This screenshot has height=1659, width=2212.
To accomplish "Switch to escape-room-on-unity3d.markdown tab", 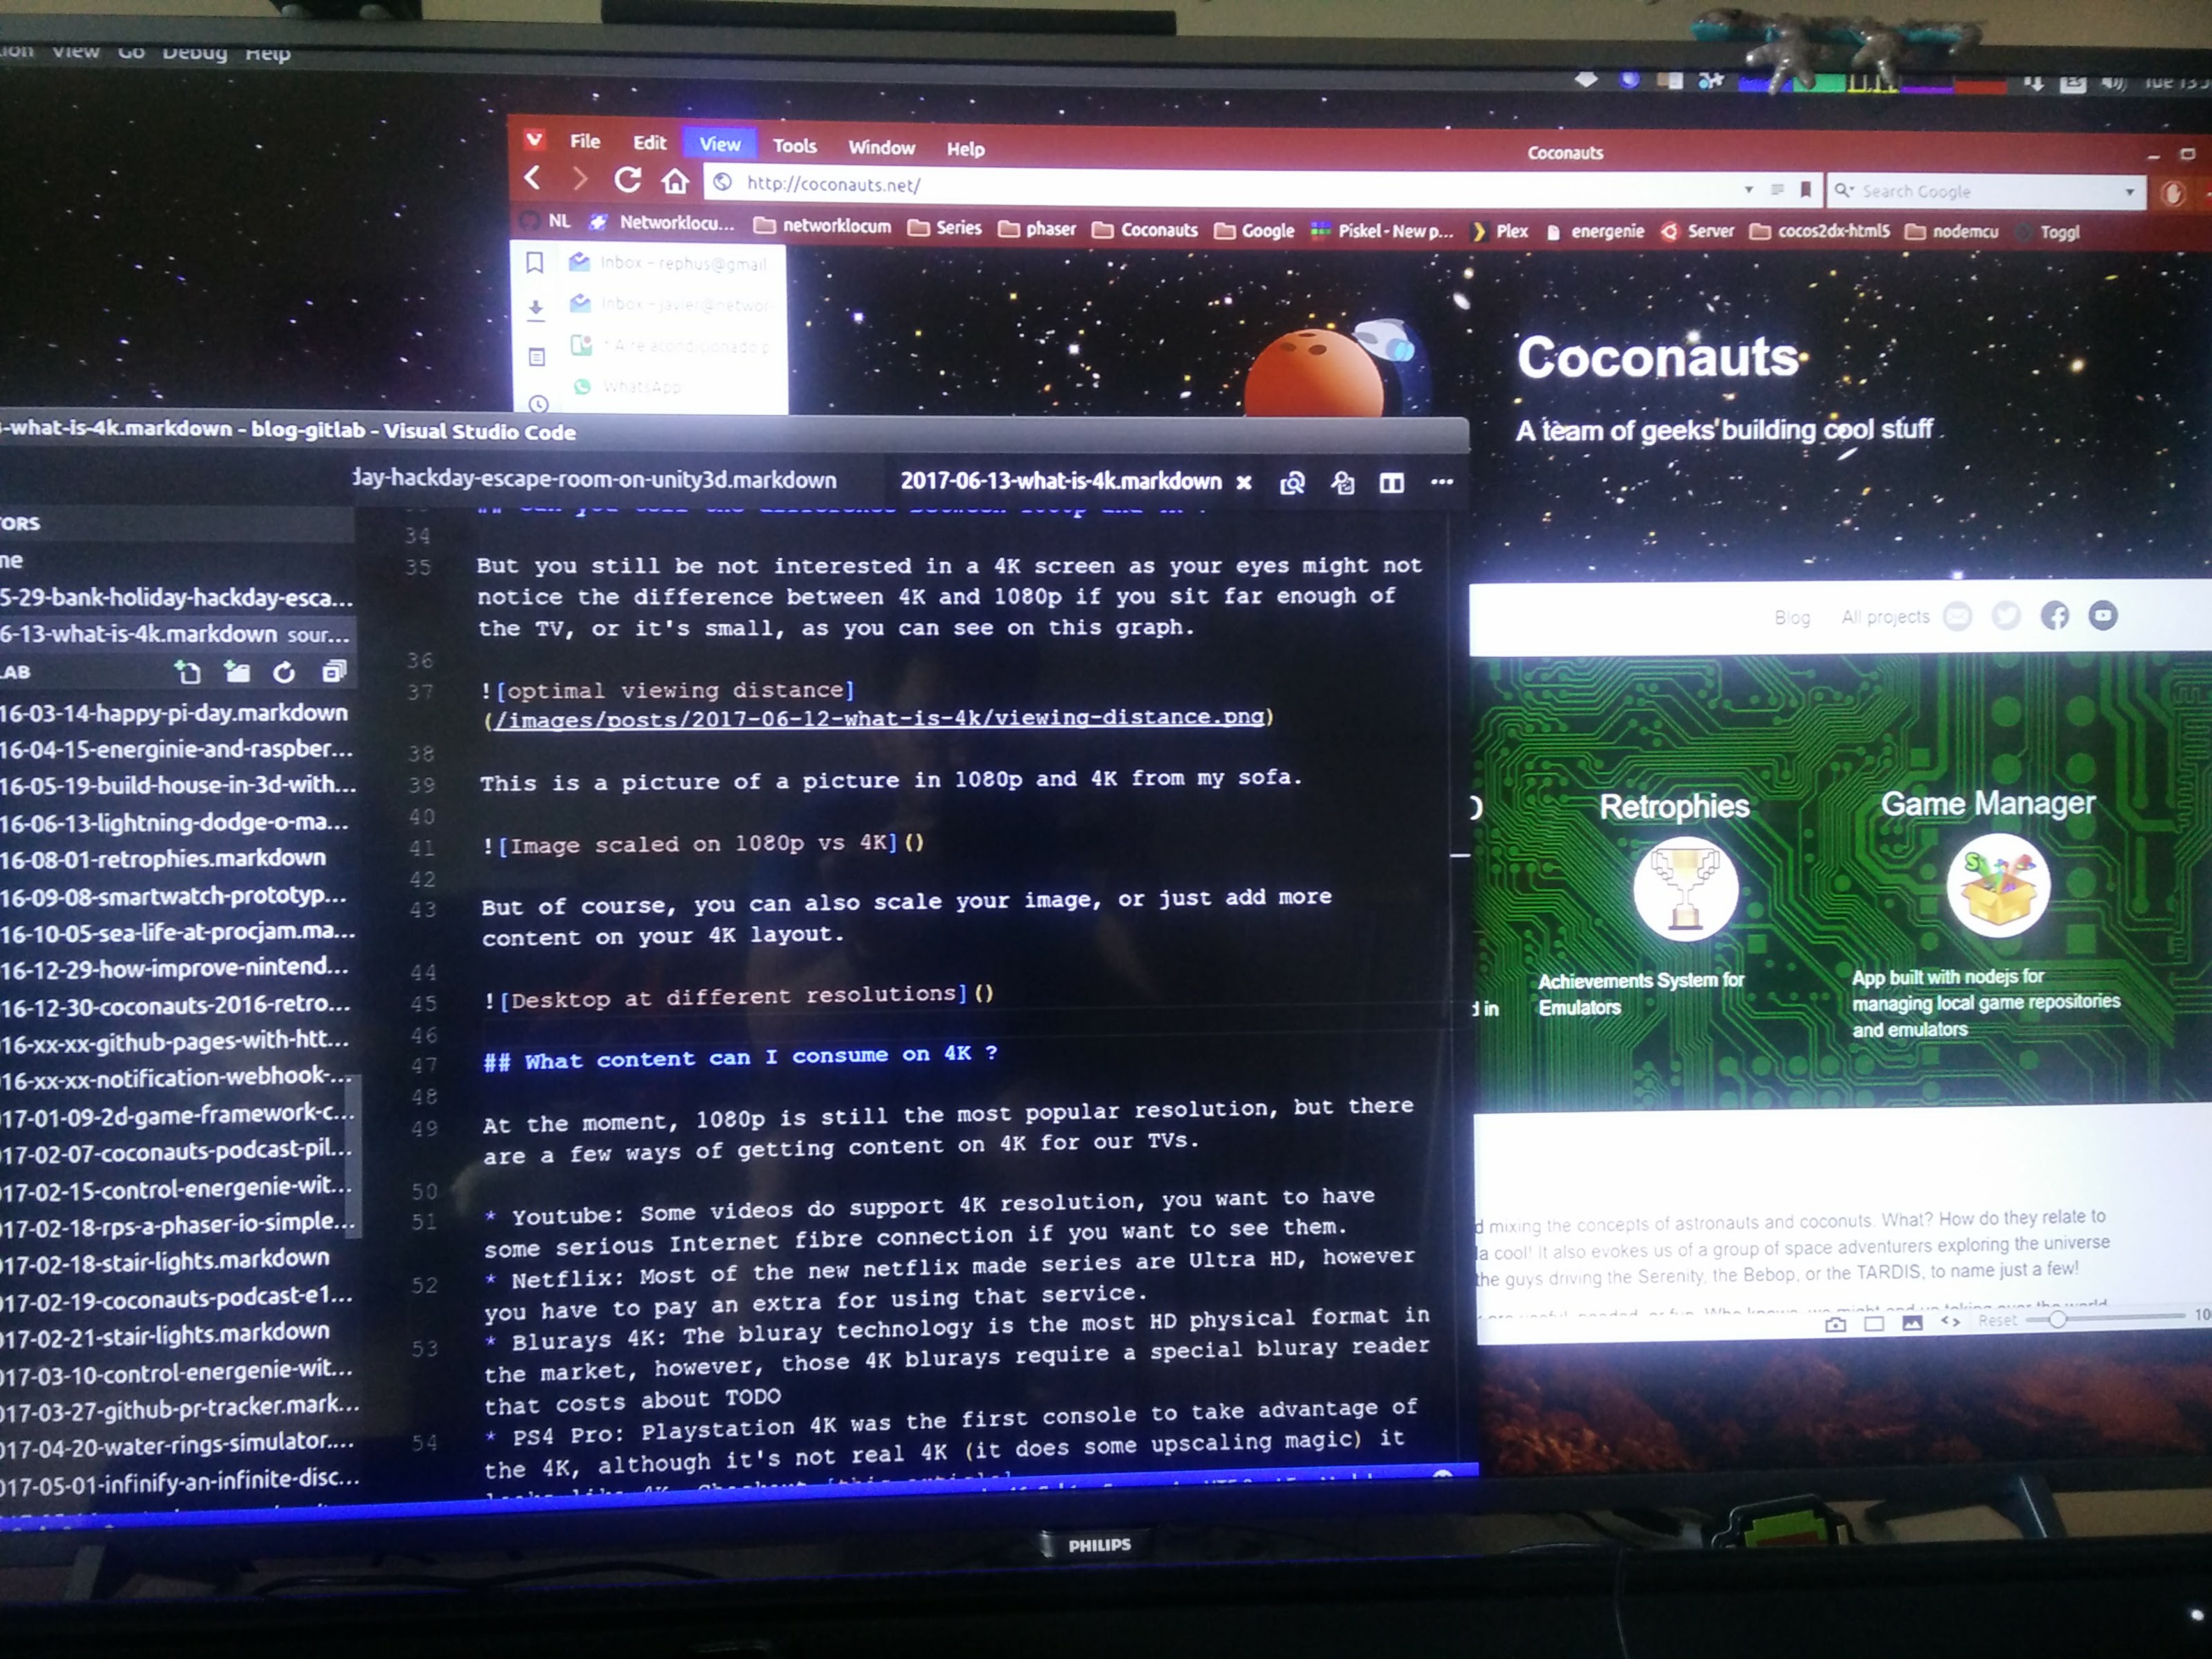I will 596,479.
